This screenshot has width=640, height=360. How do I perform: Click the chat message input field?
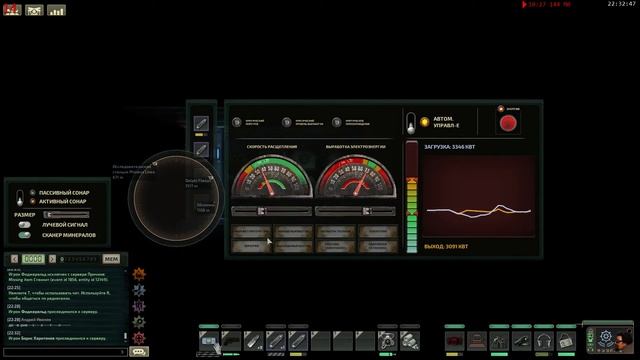point(65,352)
